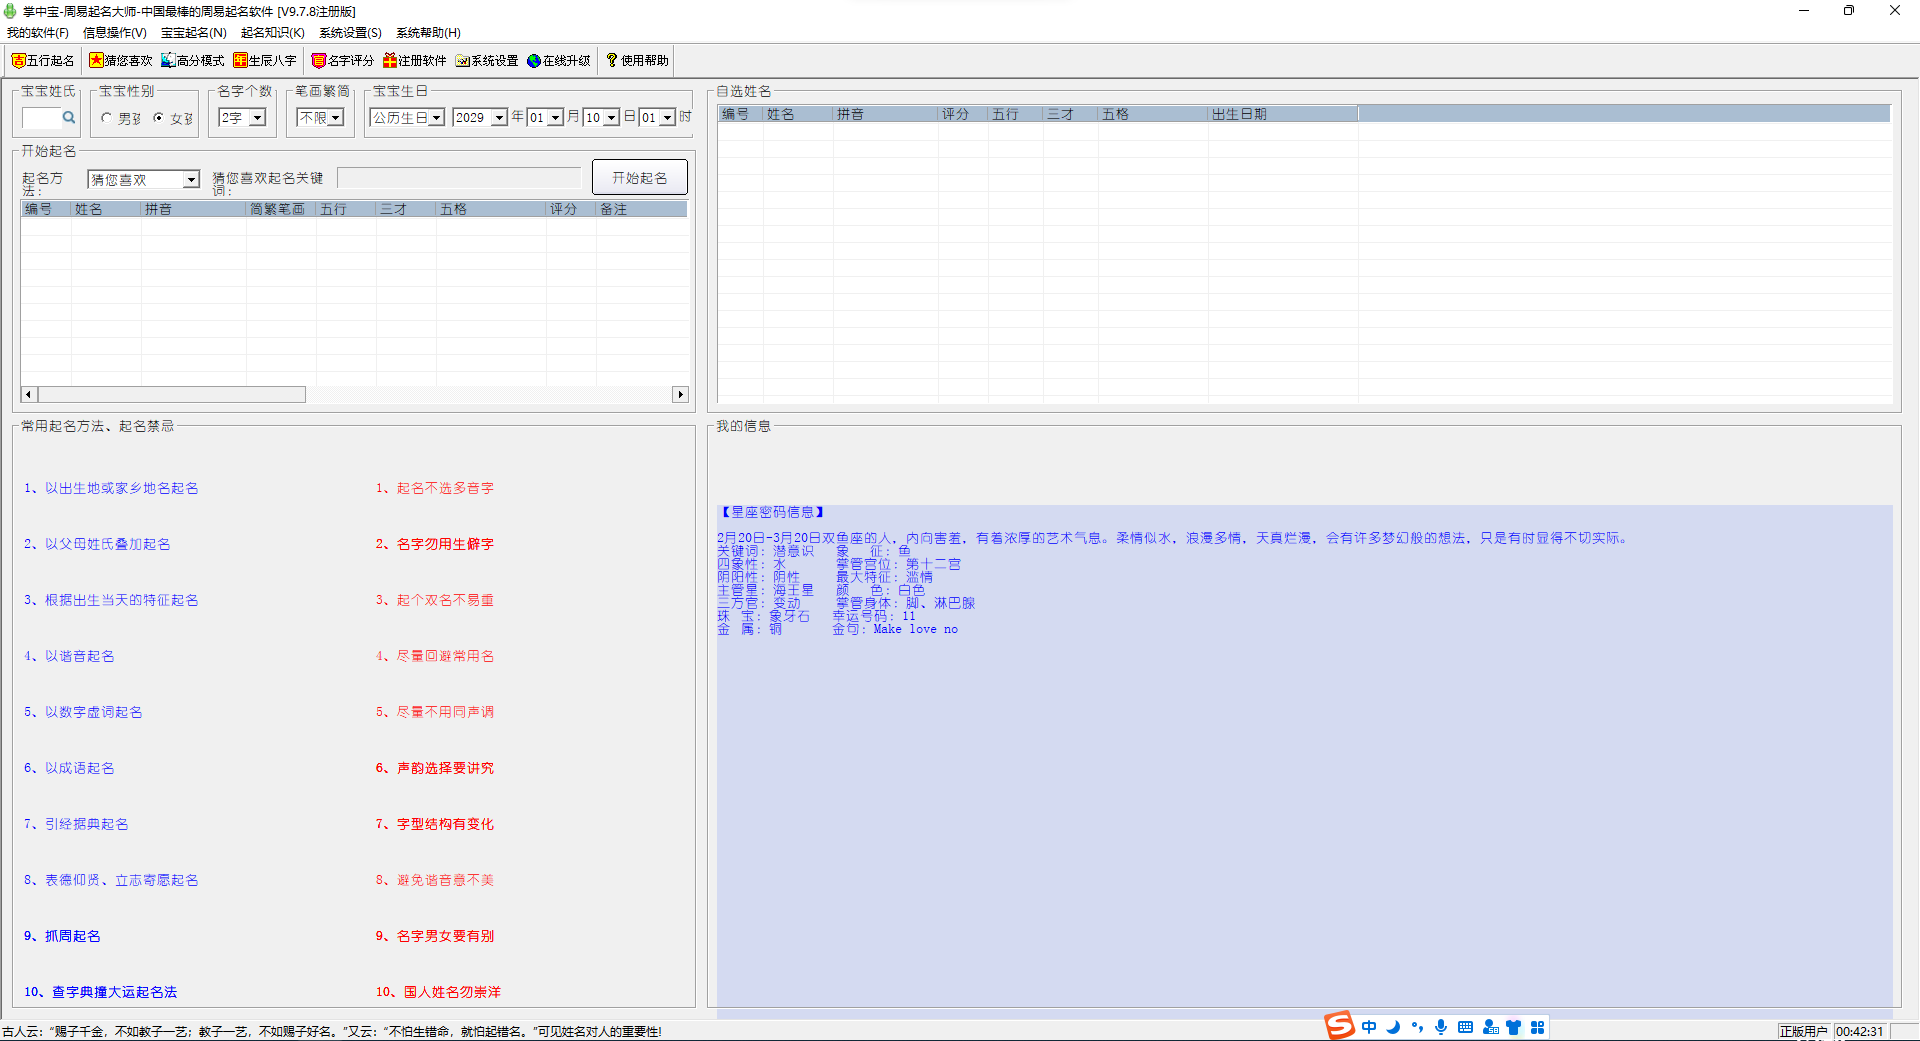
Task: Expand the 名字个数 dropdown
Action: pyautogui.click(x=257, y=118)
